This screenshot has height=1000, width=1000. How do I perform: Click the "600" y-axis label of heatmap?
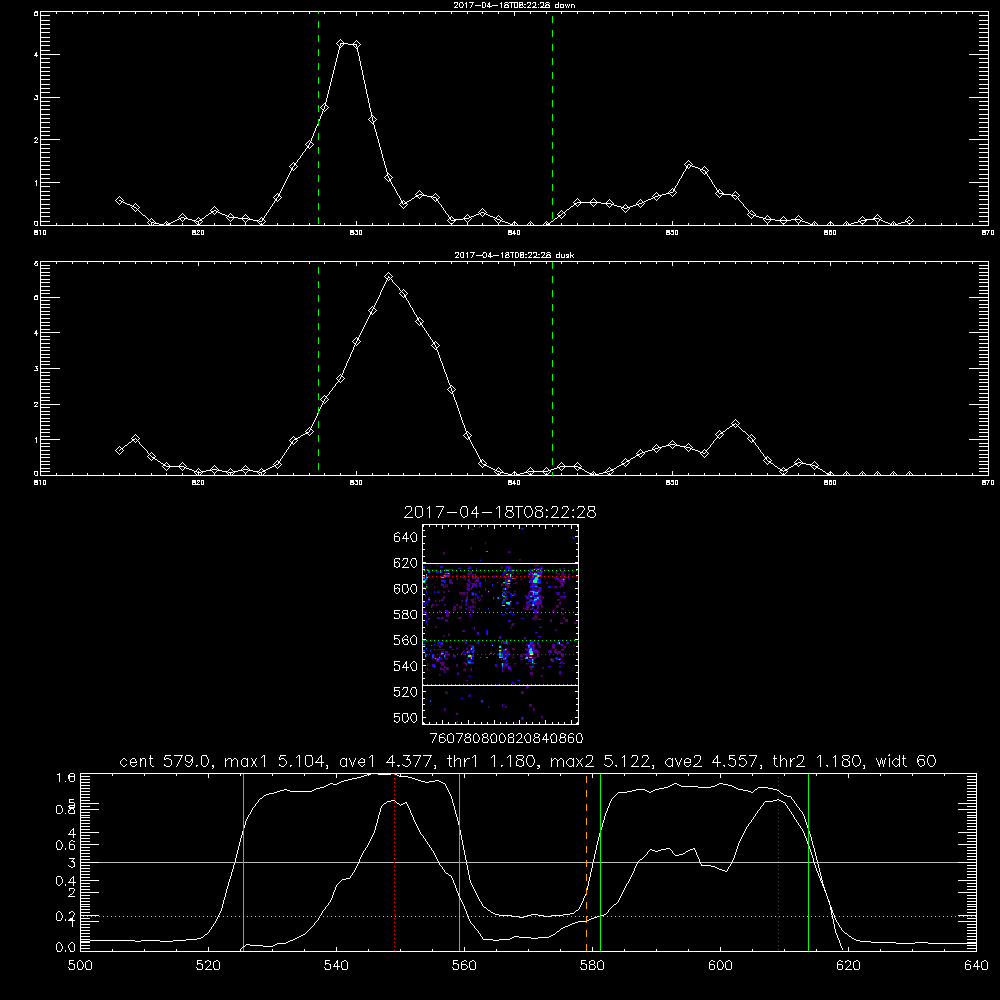tap(406, 589)
